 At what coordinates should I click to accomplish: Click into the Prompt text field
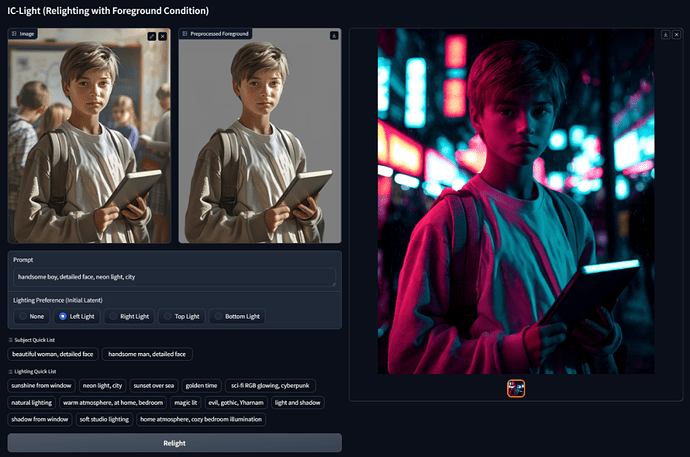174,277
